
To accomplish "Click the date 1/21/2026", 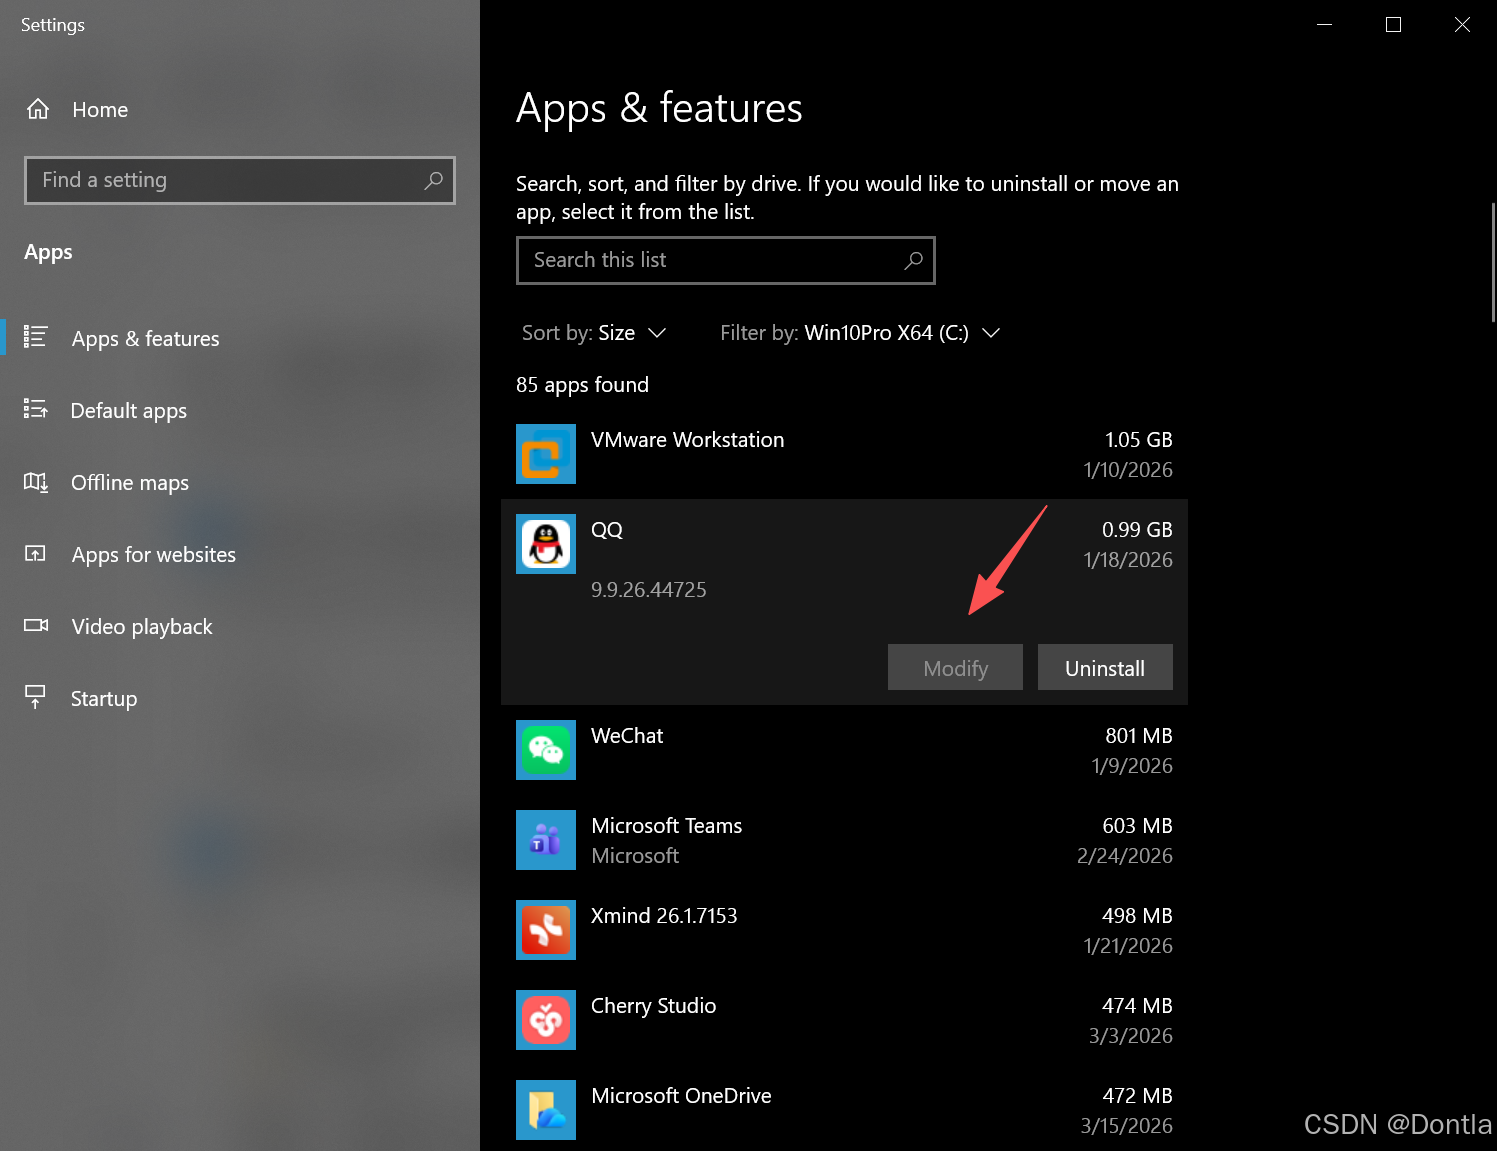I will point(1128,946).
